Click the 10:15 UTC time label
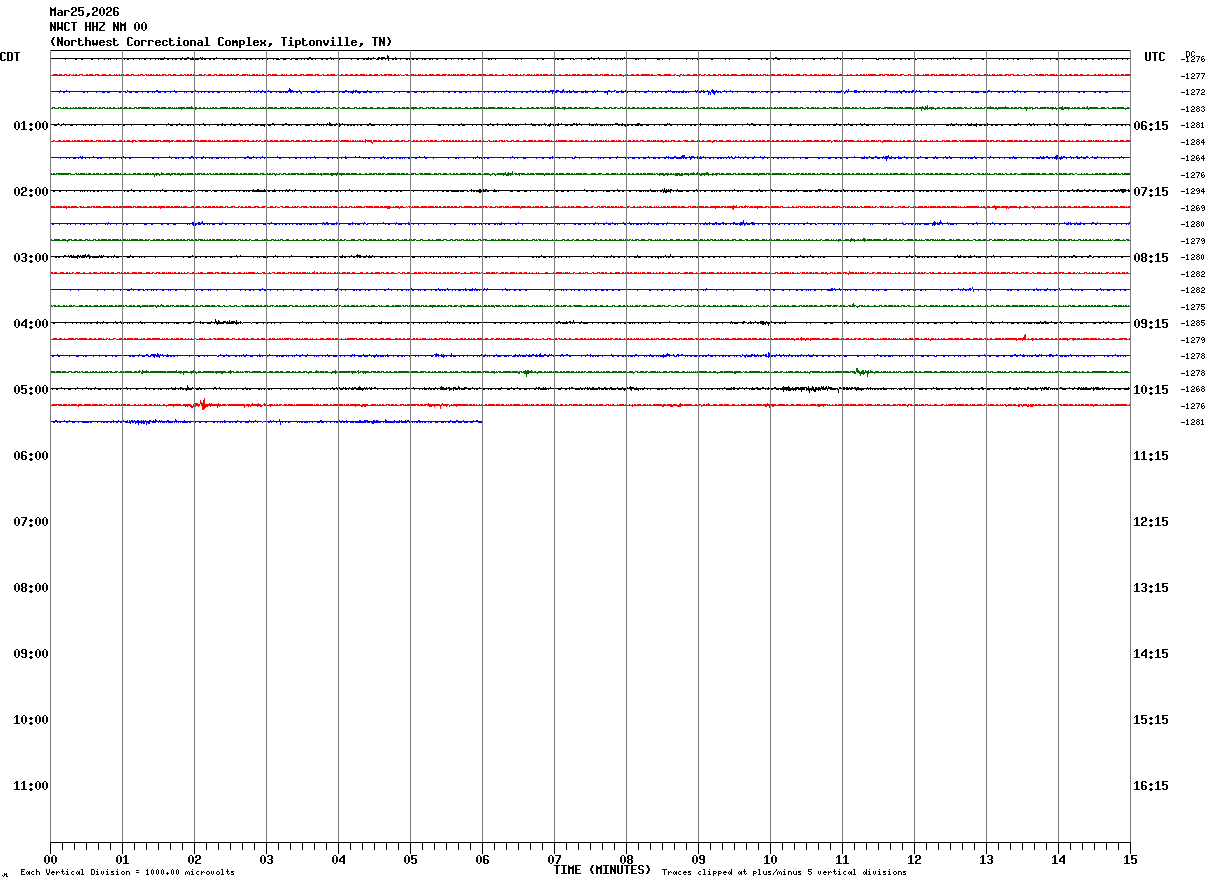This screenshot has width=1210, height=886. coord(1151,390)
